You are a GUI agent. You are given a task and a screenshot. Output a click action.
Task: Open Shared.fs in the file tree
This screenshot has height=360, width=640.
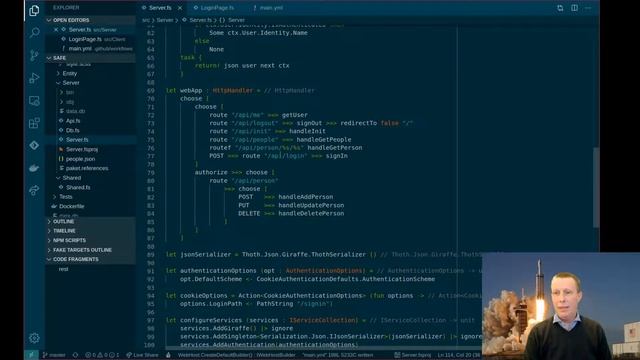78,187
